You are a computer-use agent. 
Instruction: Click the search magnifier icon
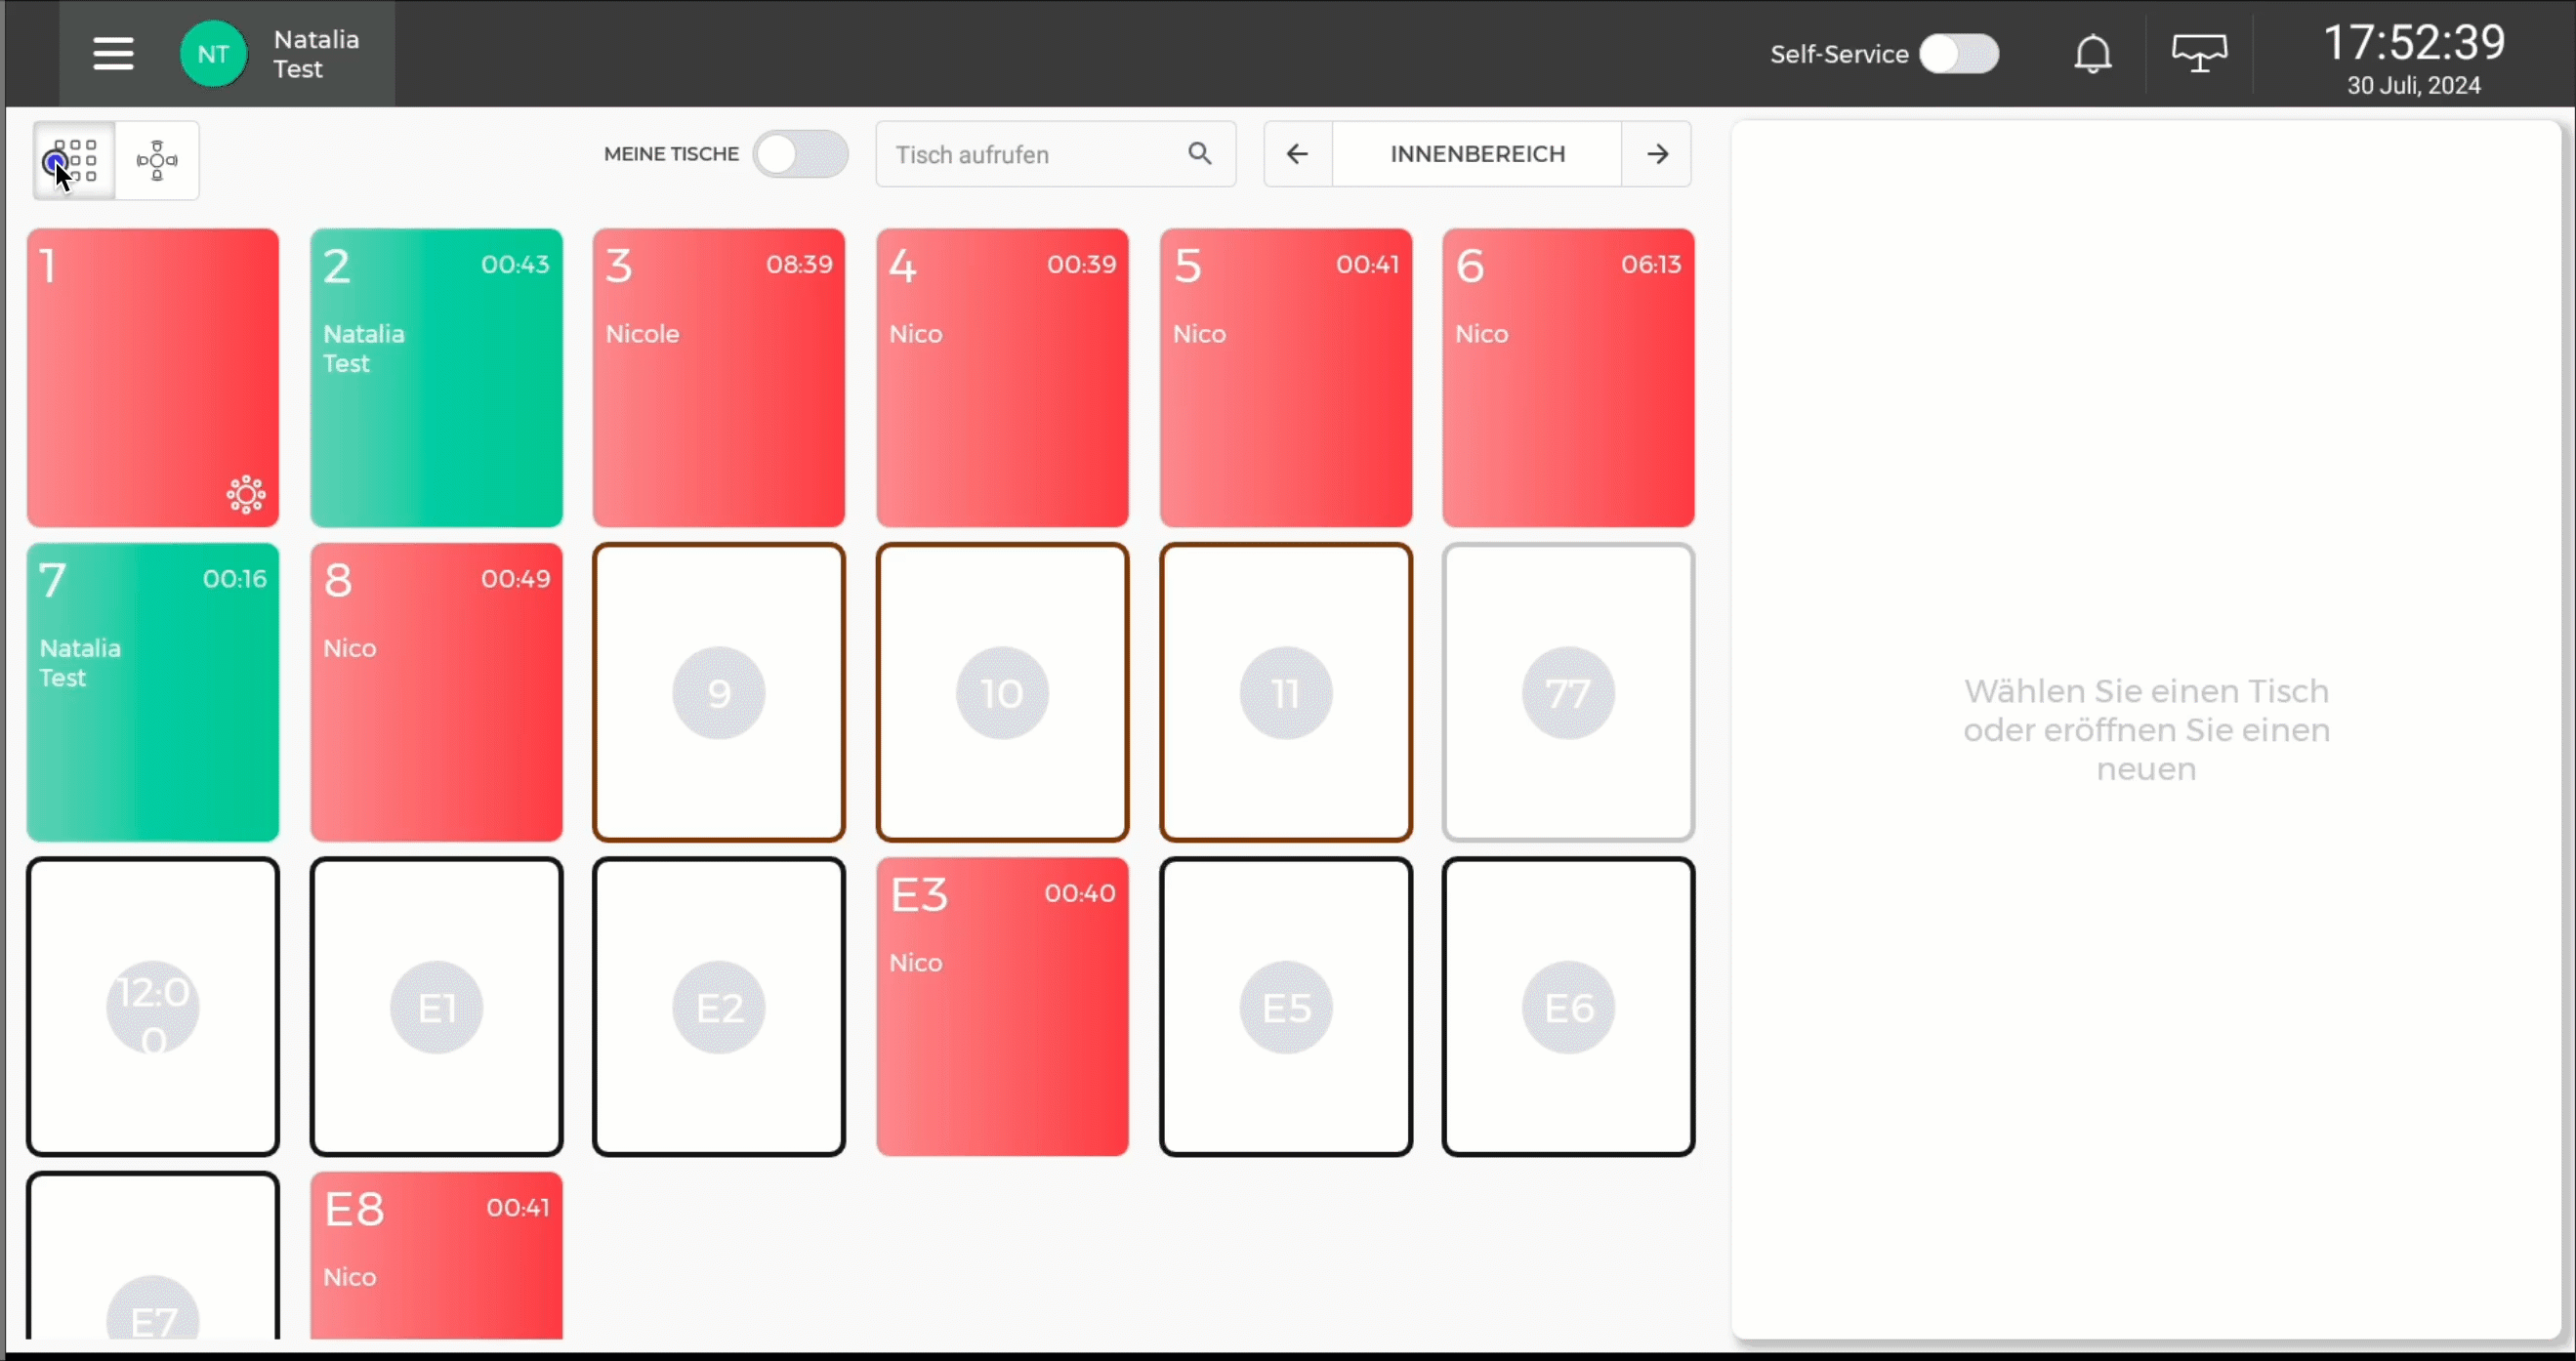point(1199,154)
